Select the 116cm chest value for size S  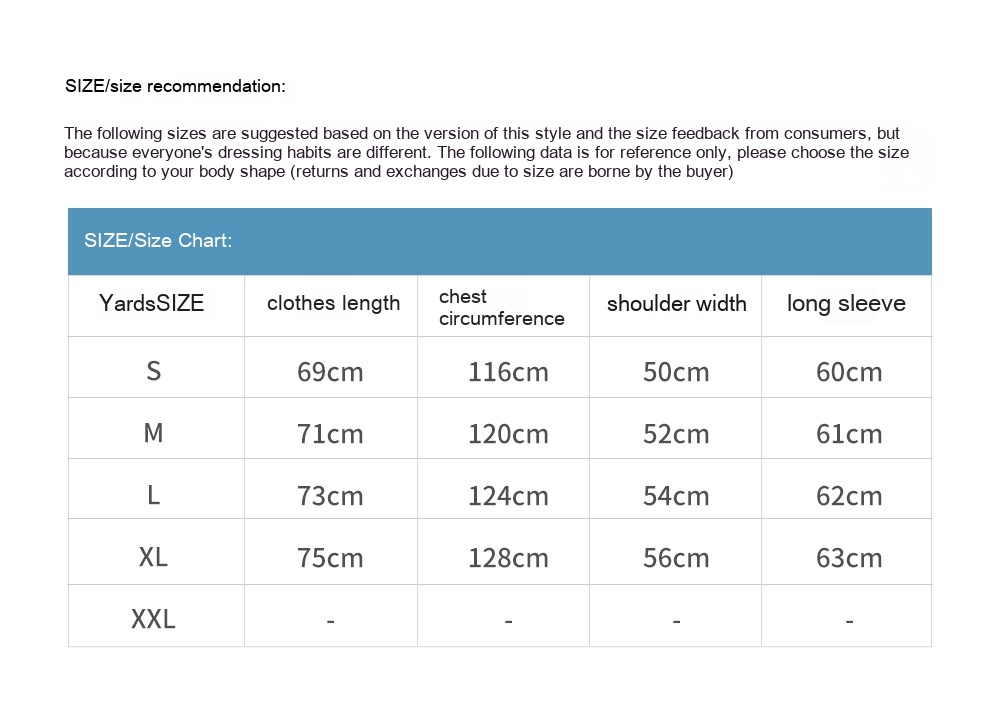(508, 372)
